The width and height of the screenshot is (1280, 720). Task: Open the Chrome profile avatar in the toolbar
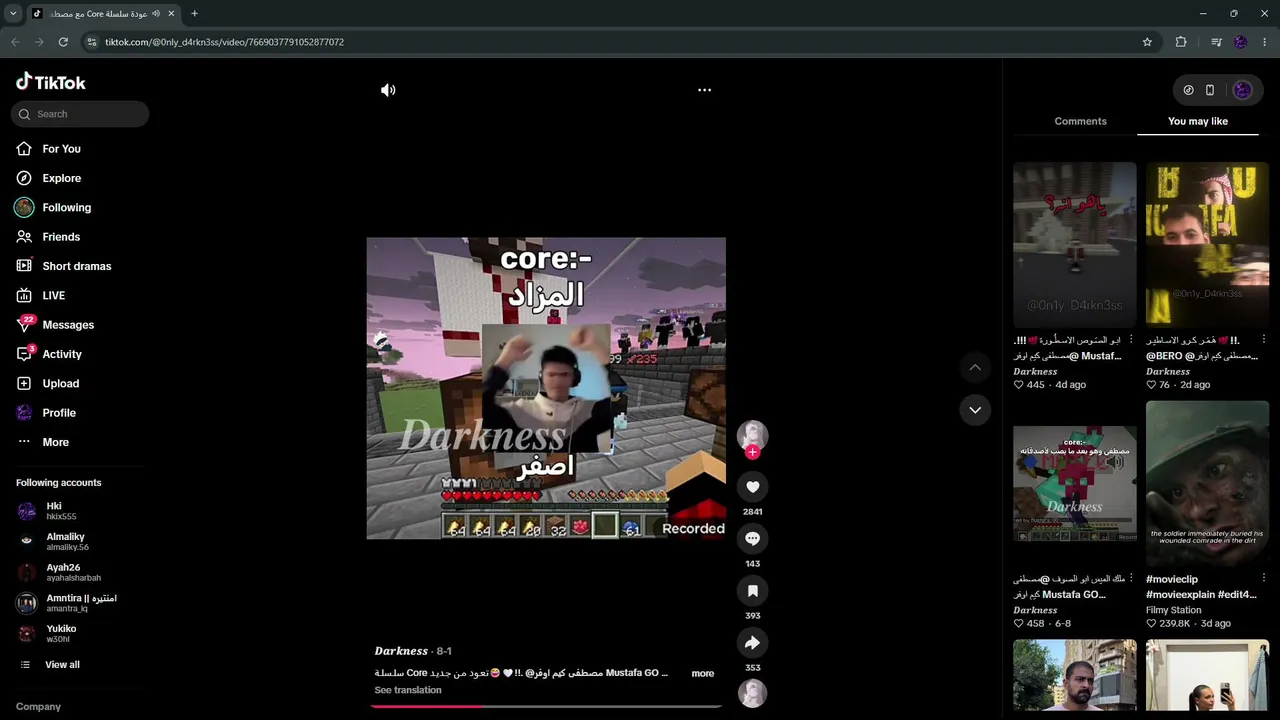(1241, 42)
